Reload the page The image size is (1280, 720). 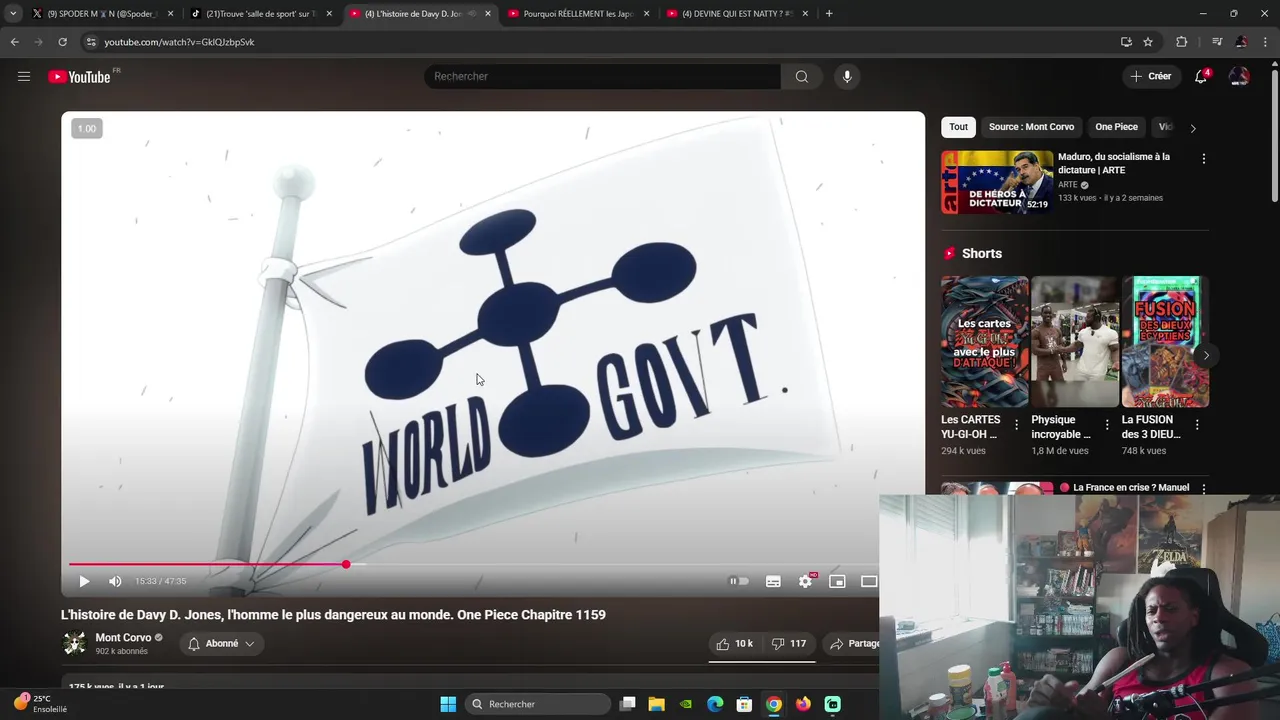[62, 42]
